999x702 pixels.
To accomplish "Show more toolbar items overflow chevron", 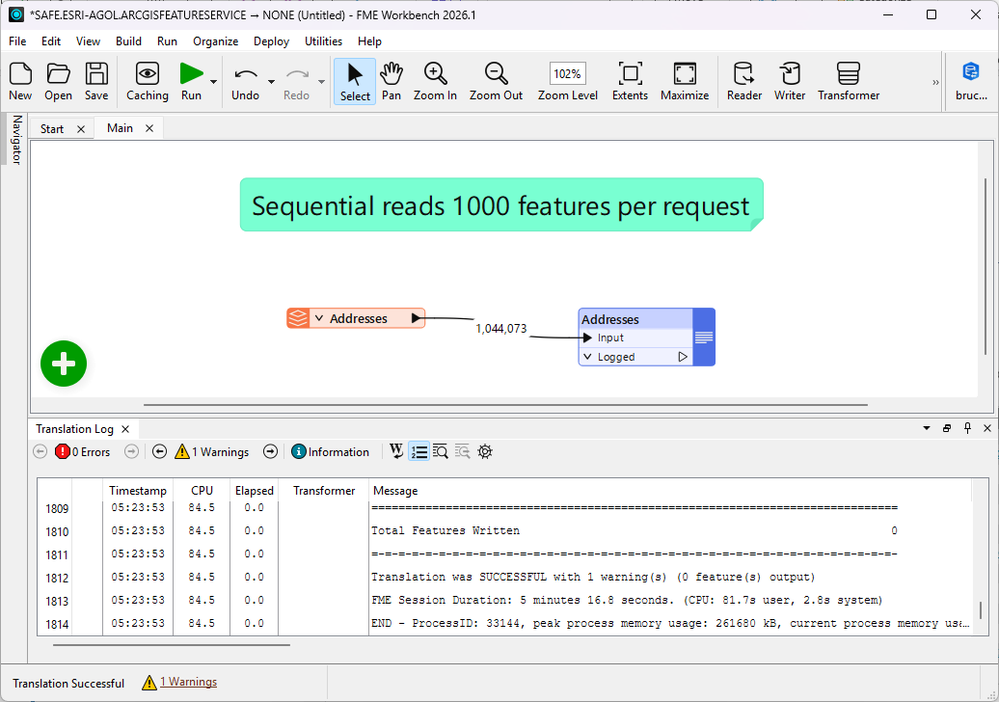I will 935,82.
